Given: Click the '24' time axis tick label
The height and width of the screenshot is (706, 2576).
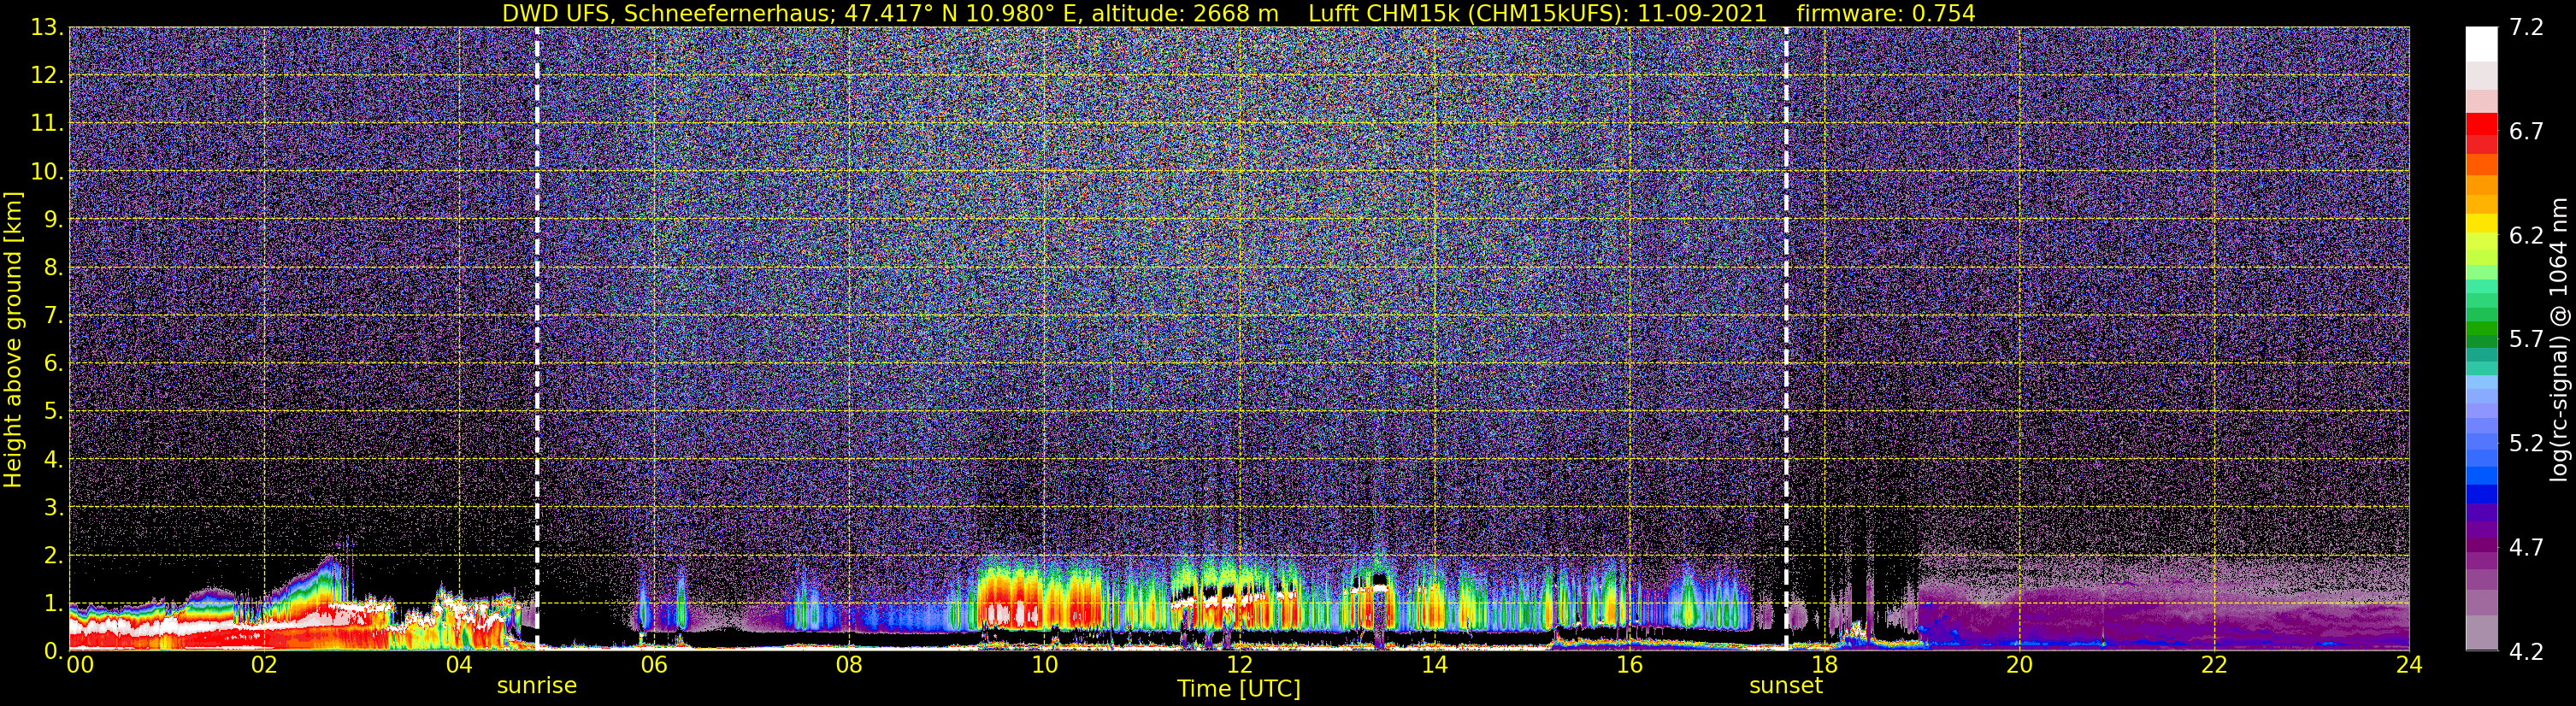Looking at the screenshot, I should pyautogui.click(x=2409, y=666).
